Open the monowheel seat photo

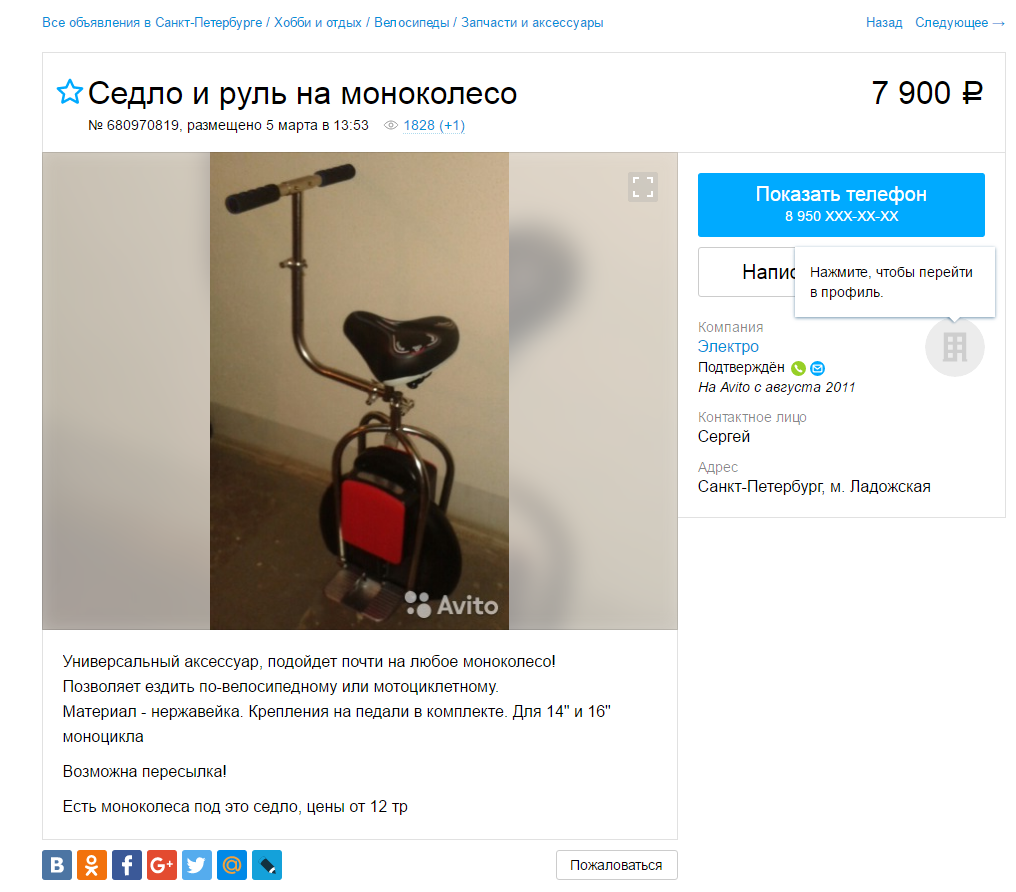point(360,391)
